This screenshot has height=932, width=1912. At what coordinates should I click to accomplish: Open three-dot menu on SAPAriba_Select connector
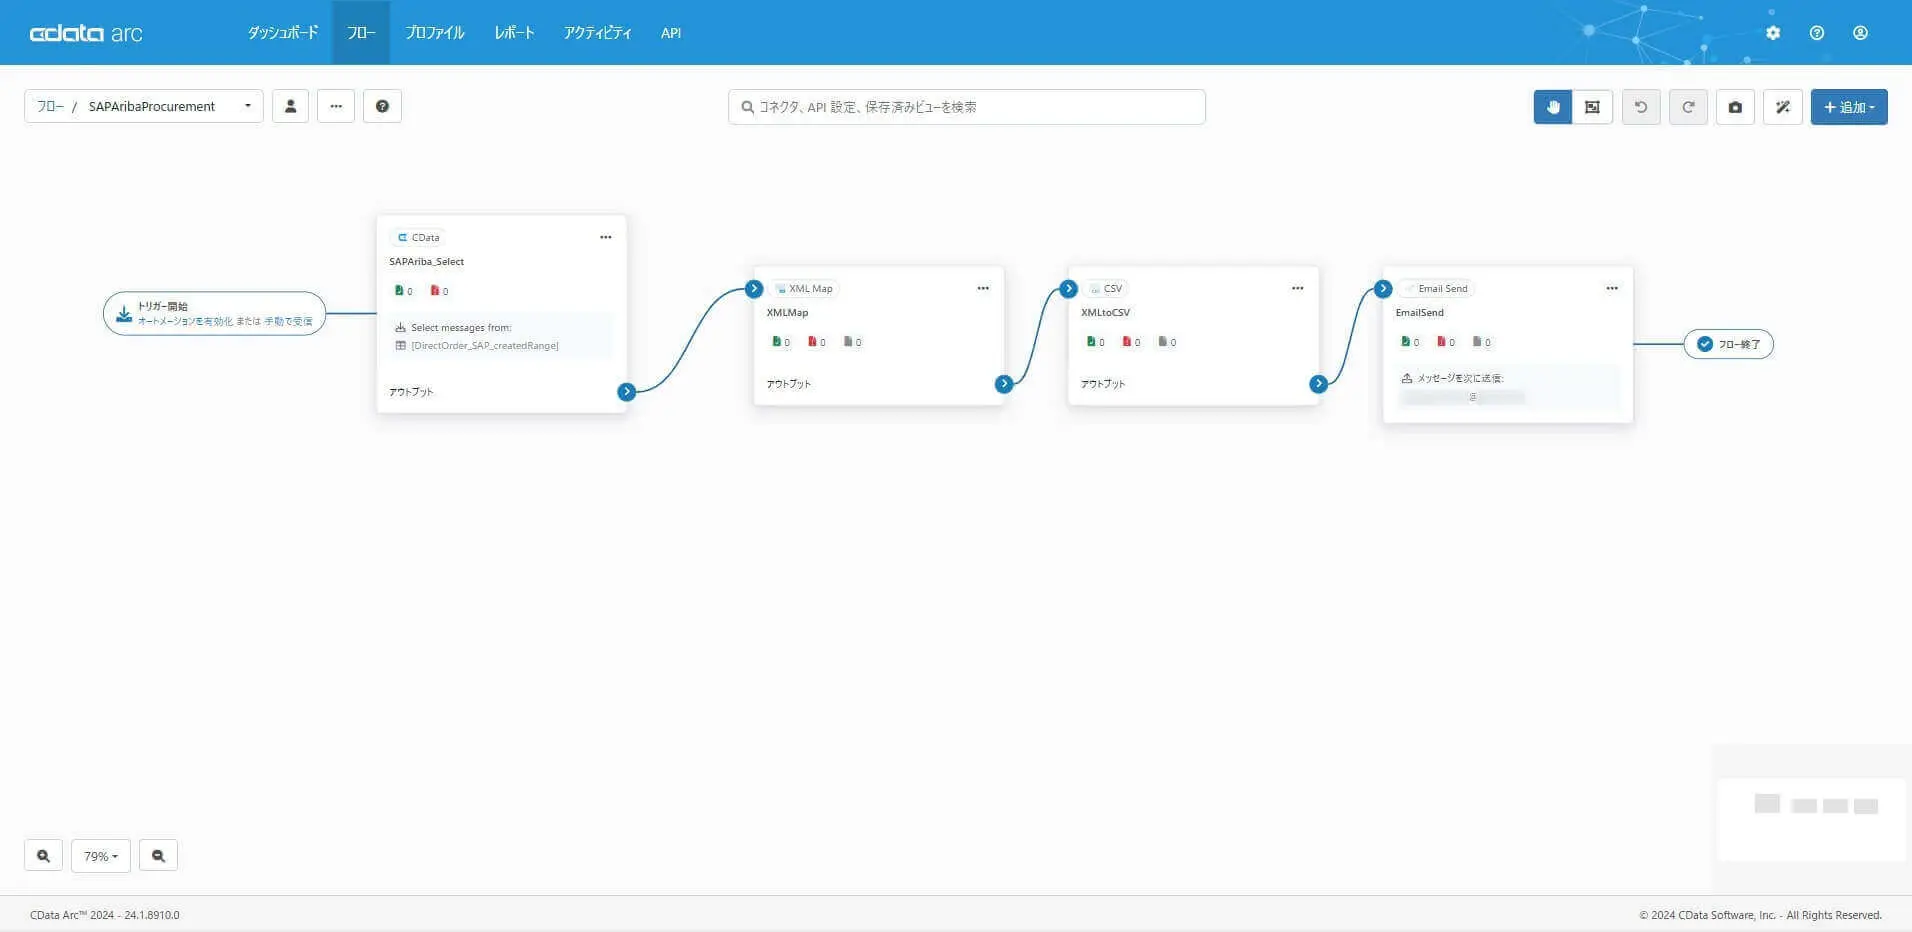[x=605, y=237]
